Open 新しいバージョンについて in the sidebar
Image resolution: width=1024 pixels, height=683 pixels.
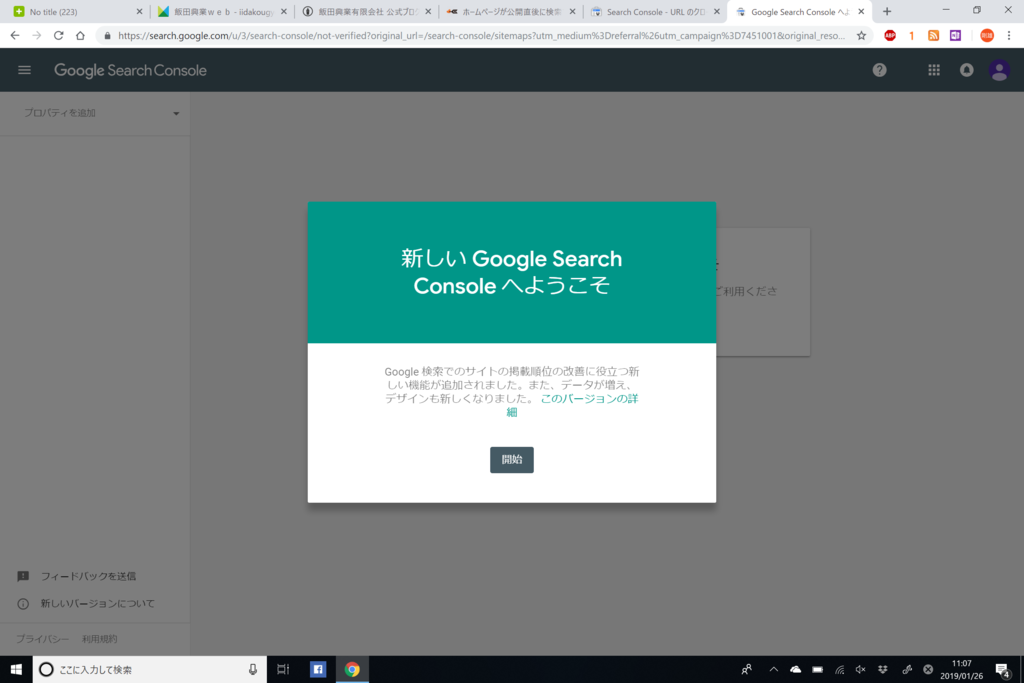point(97,603)
